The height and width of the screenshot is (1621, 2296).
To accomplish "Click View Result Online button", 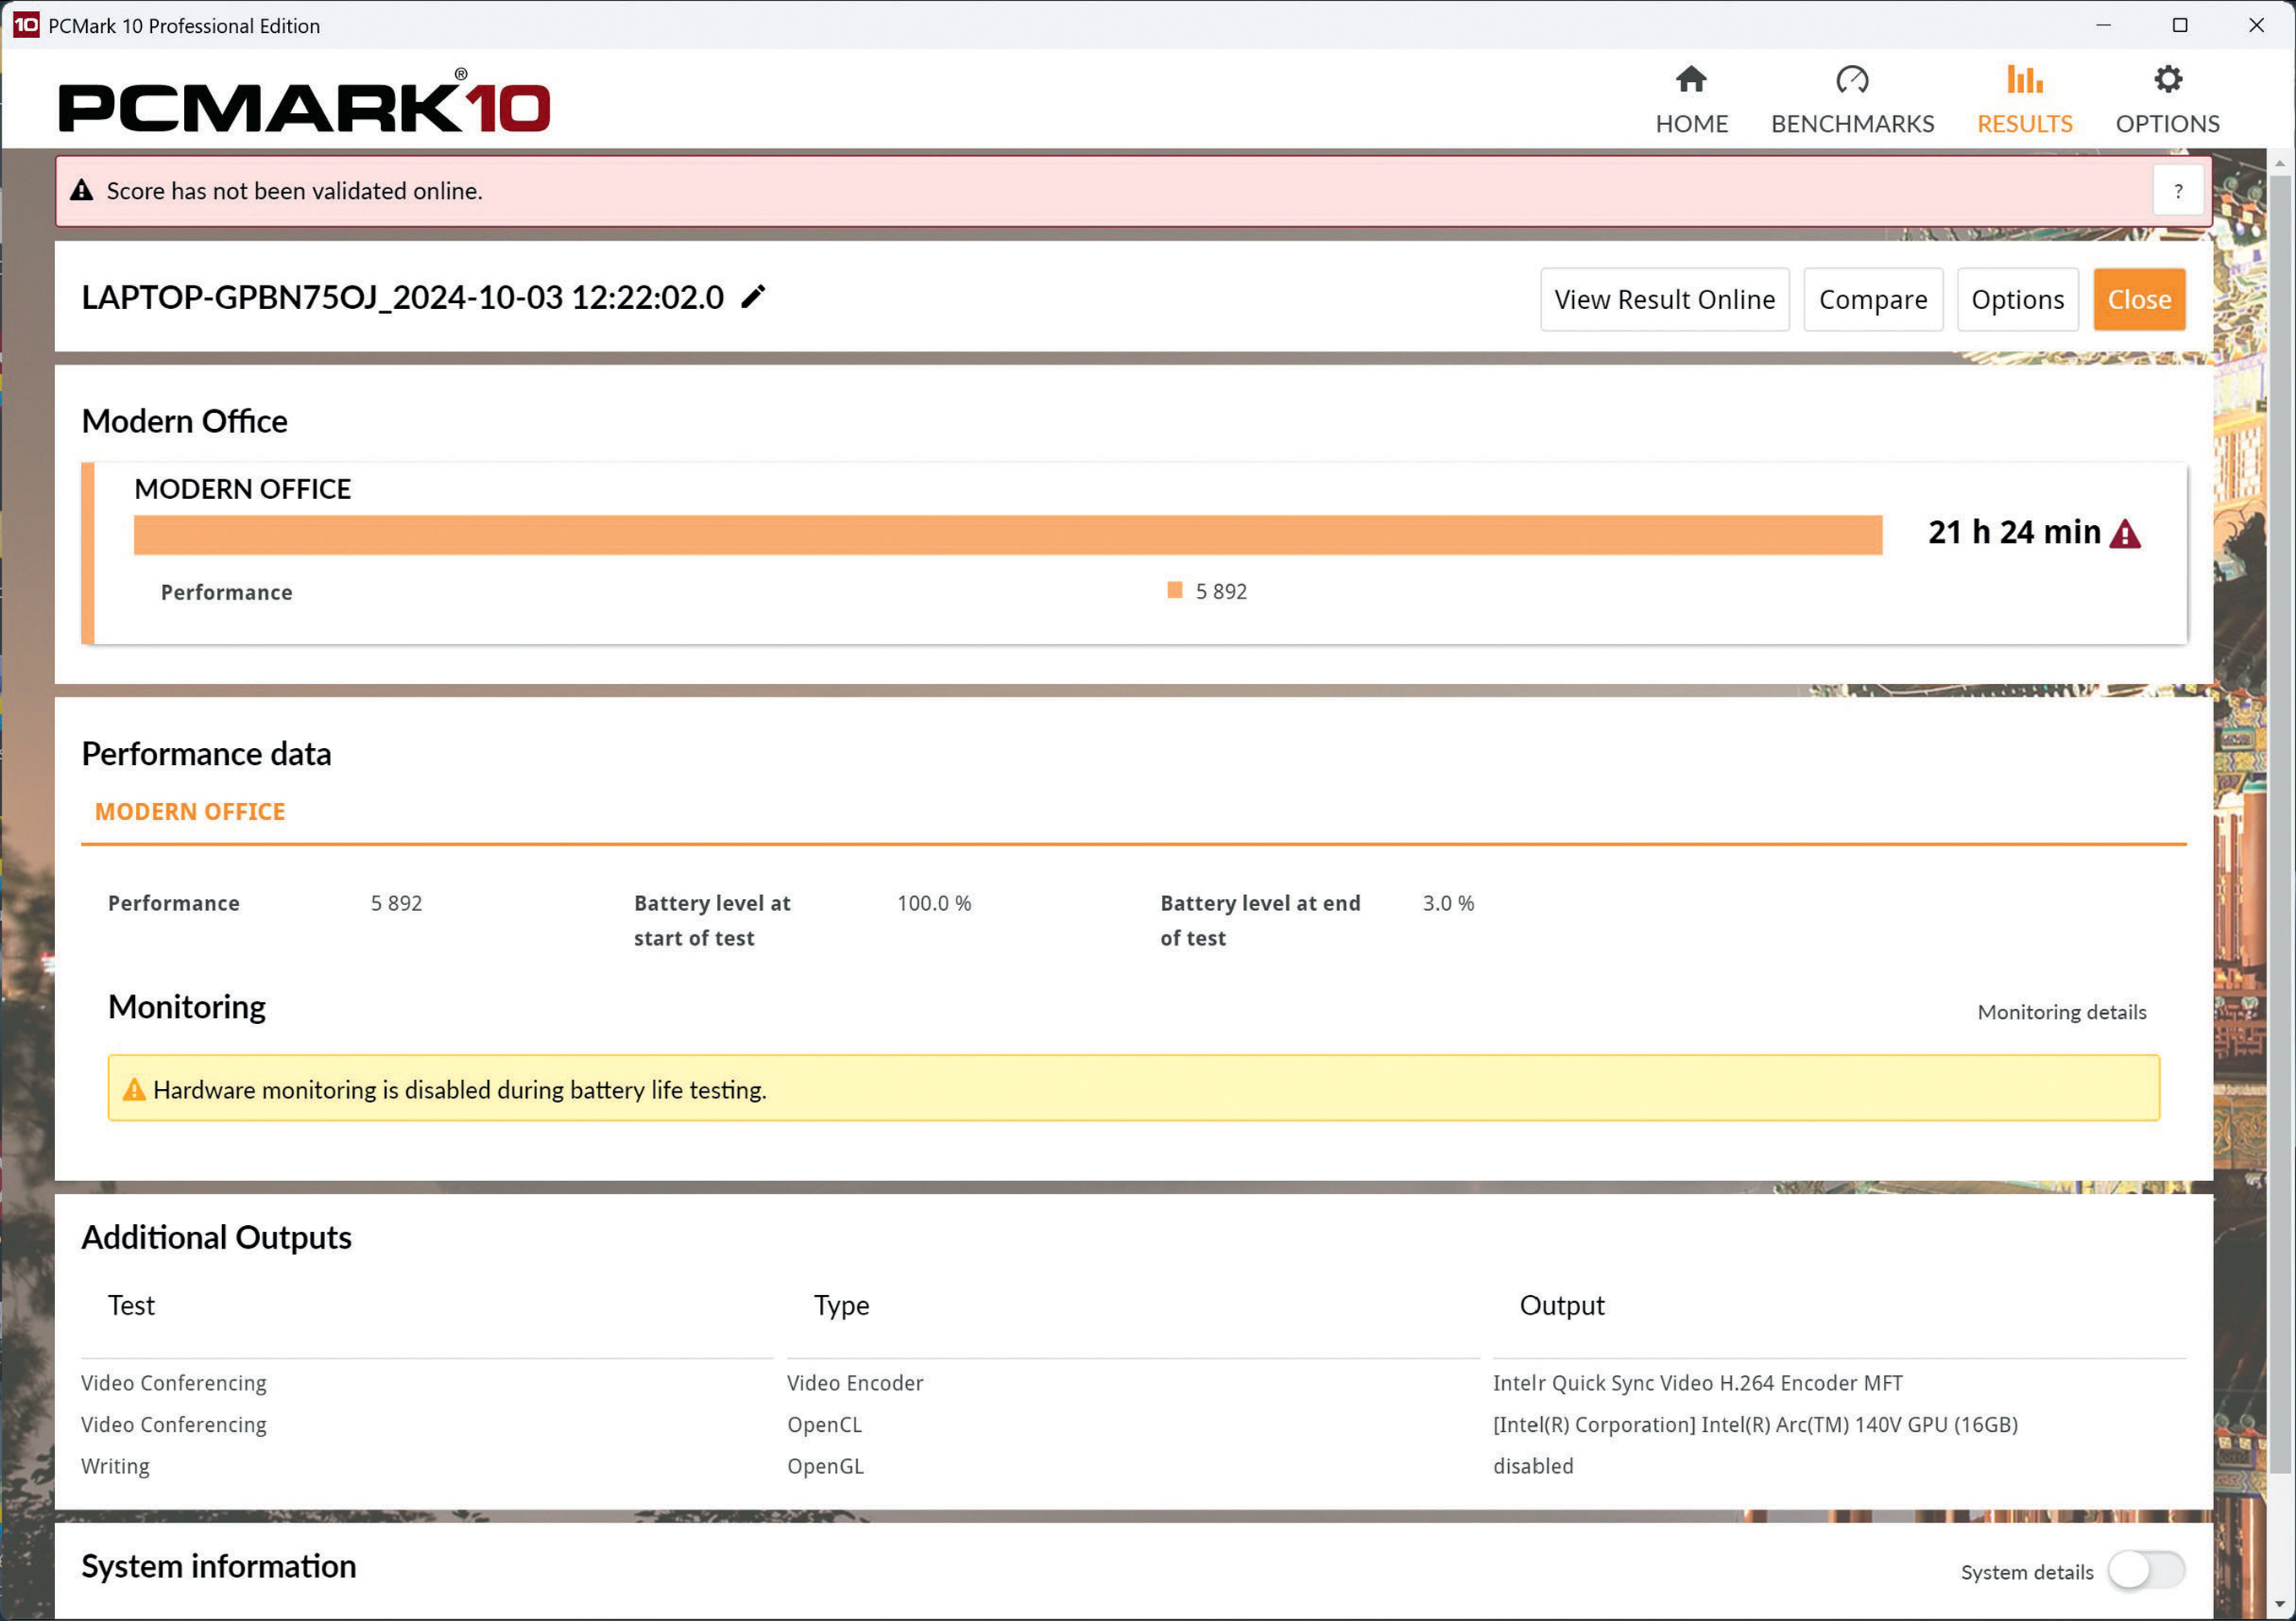I will point(1664,299).
